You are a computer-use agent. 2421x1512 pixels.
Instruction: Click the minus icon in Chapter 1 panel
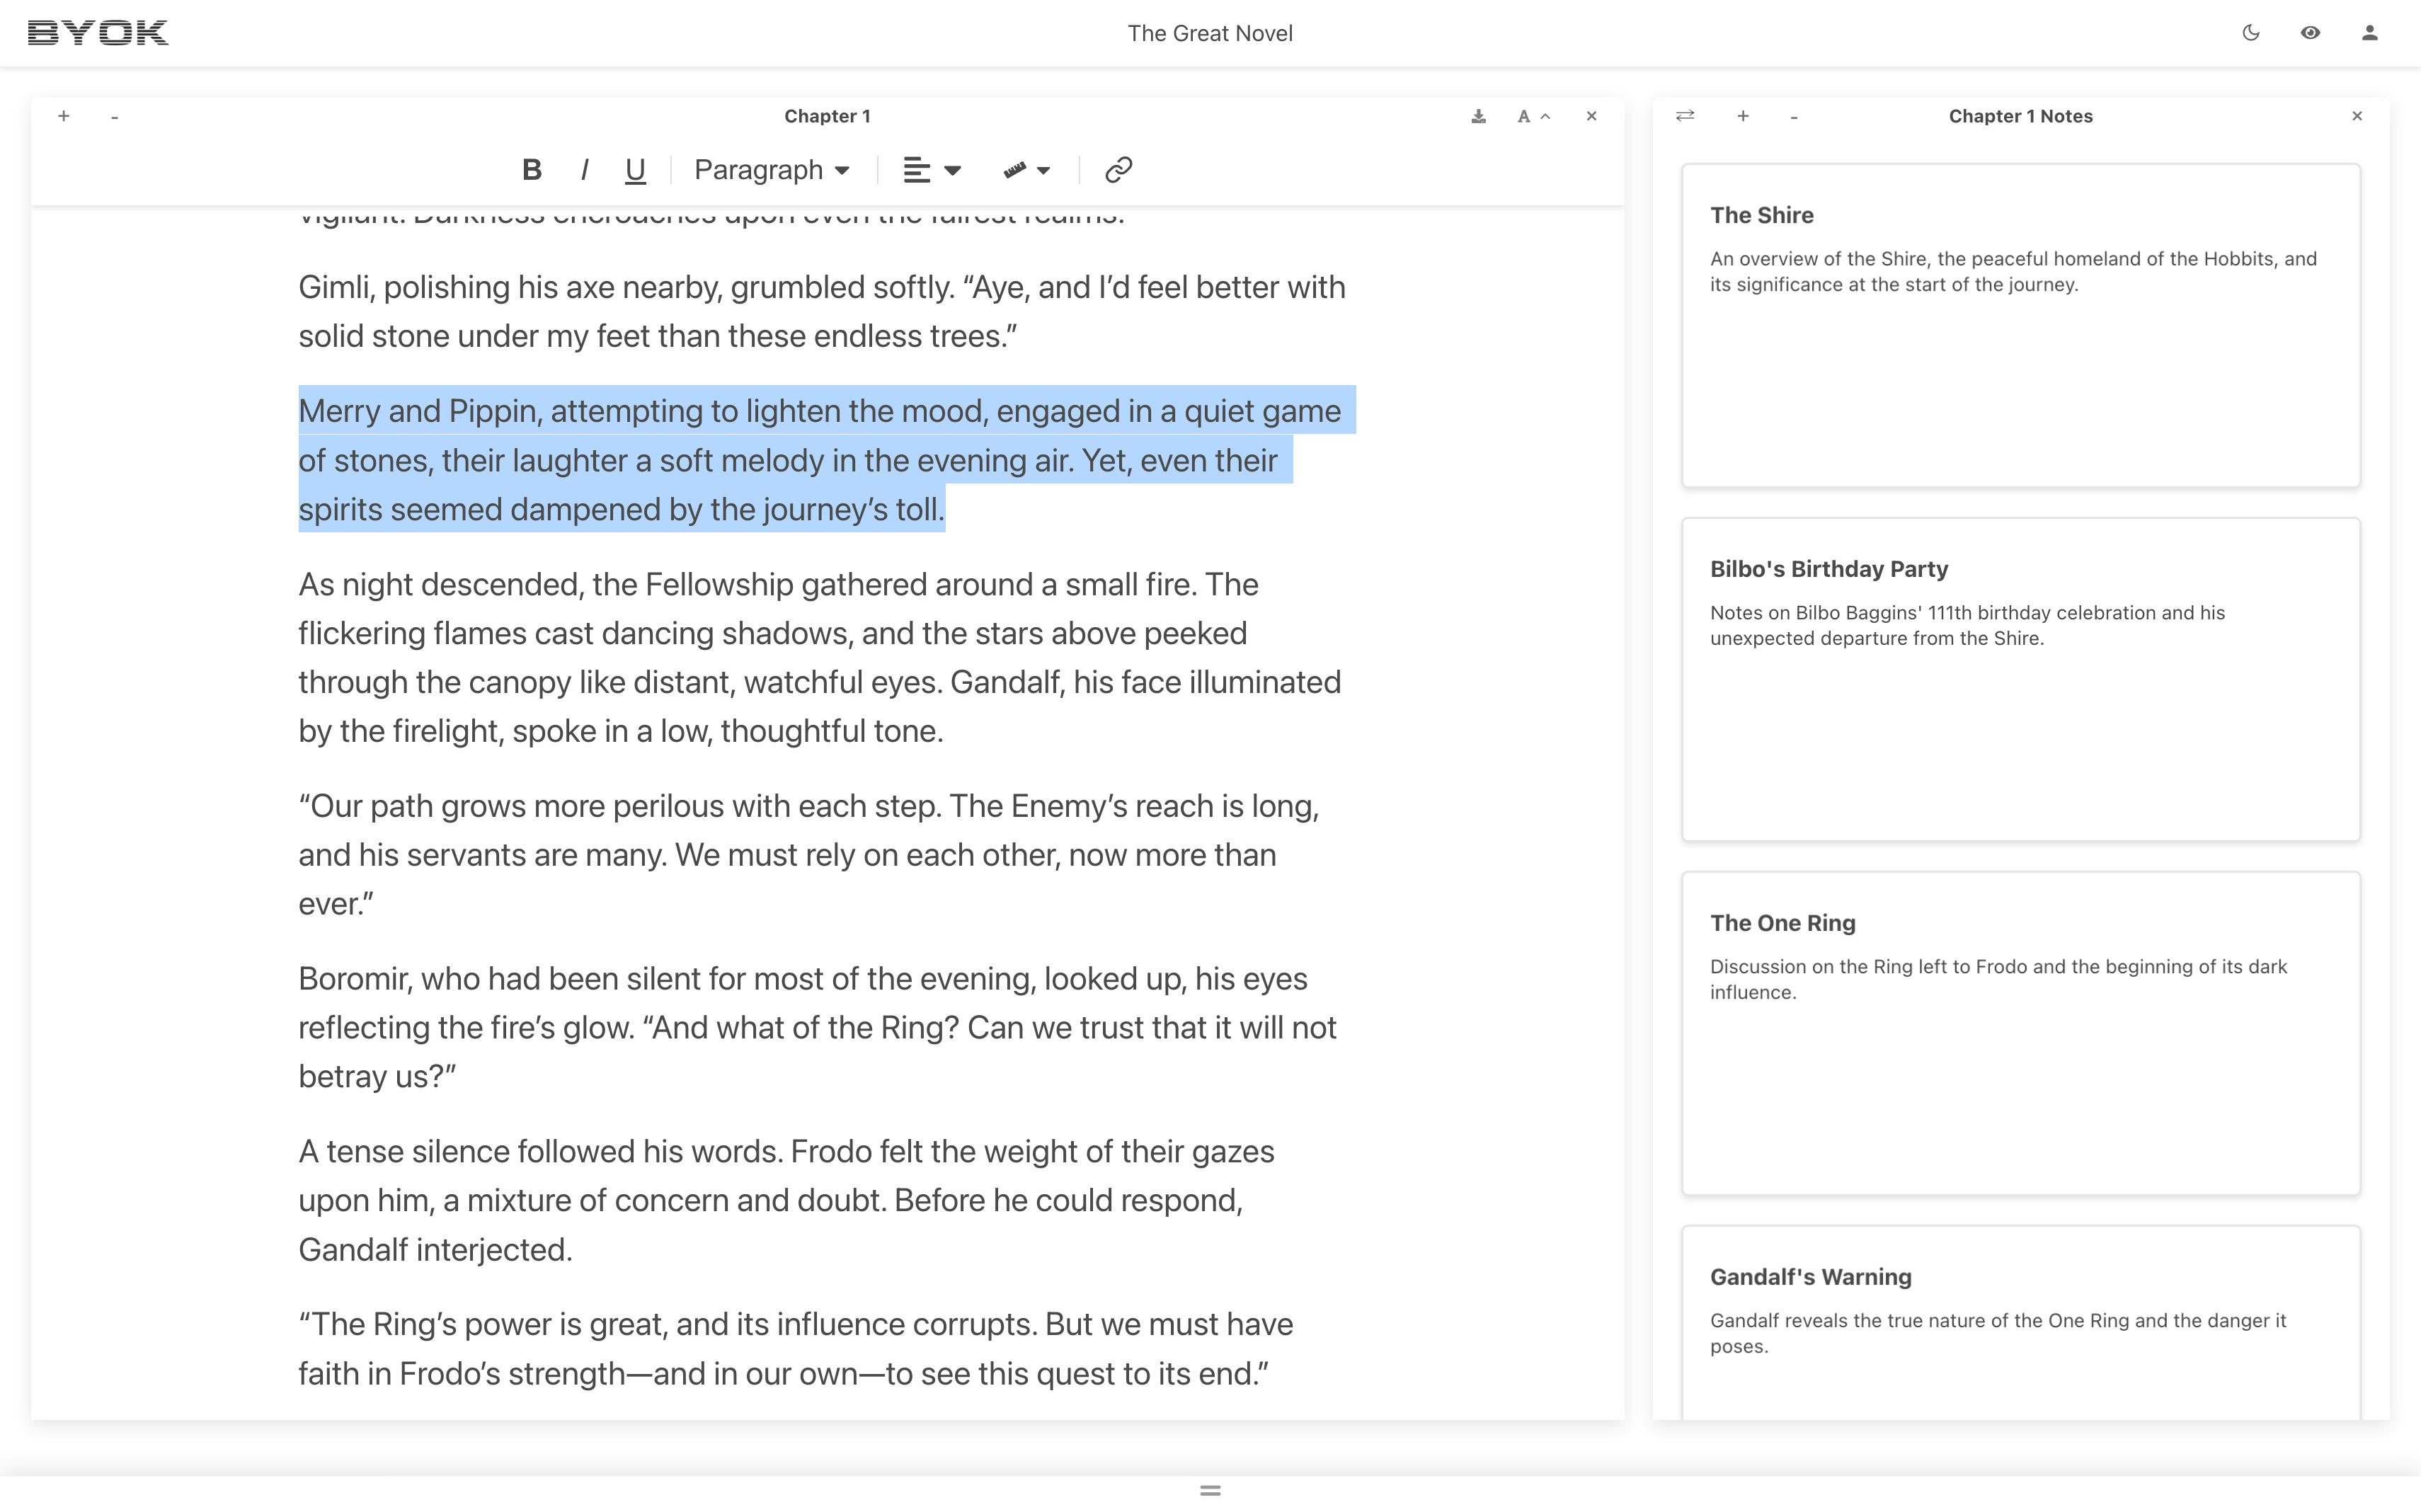[115, 117]
